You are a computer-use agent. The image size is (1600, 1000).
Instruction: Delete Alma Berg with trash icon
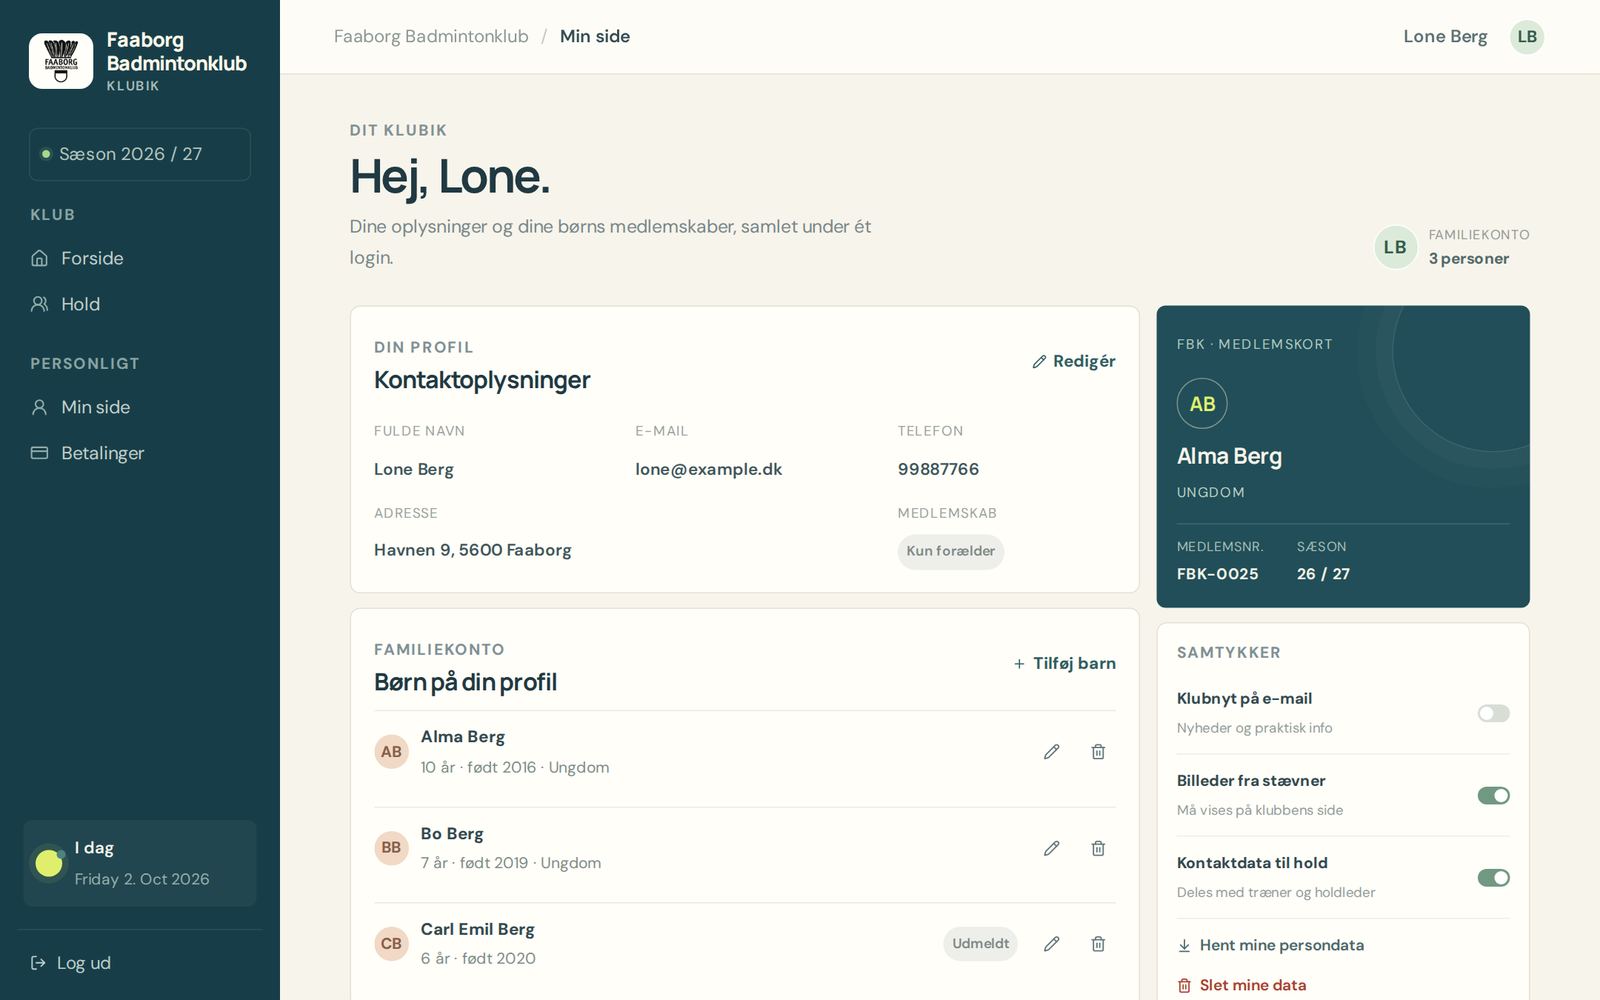pyautogui.click(x=1098, y=752)
